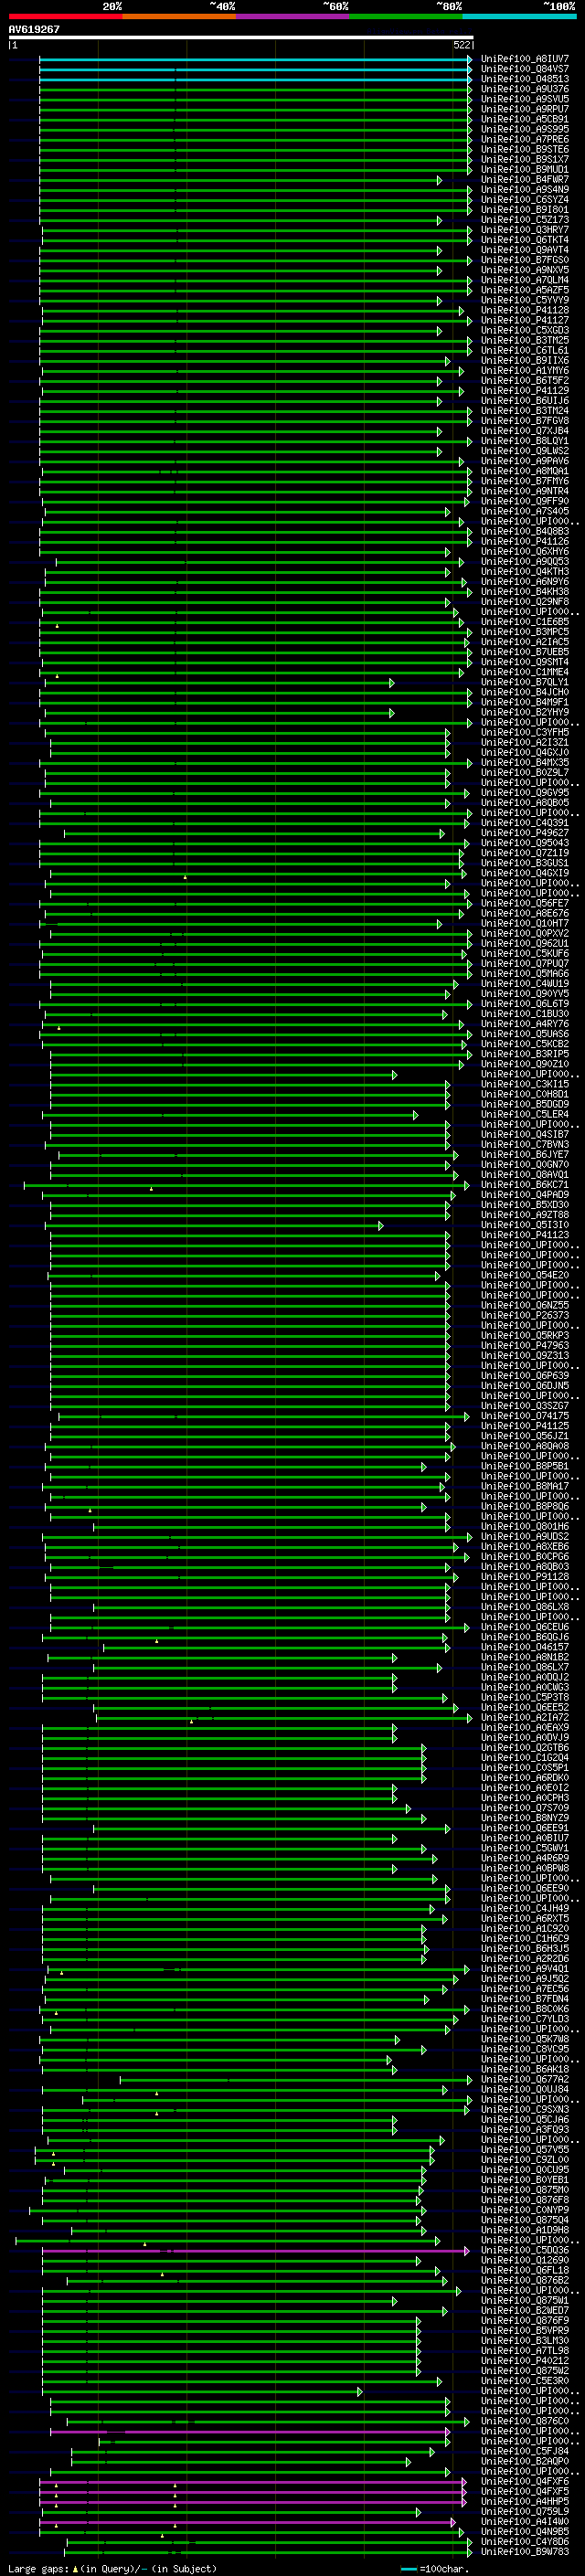Select the UniRef100_Q6TKT4 label
585x2576 pixels.
pos(525,239)
